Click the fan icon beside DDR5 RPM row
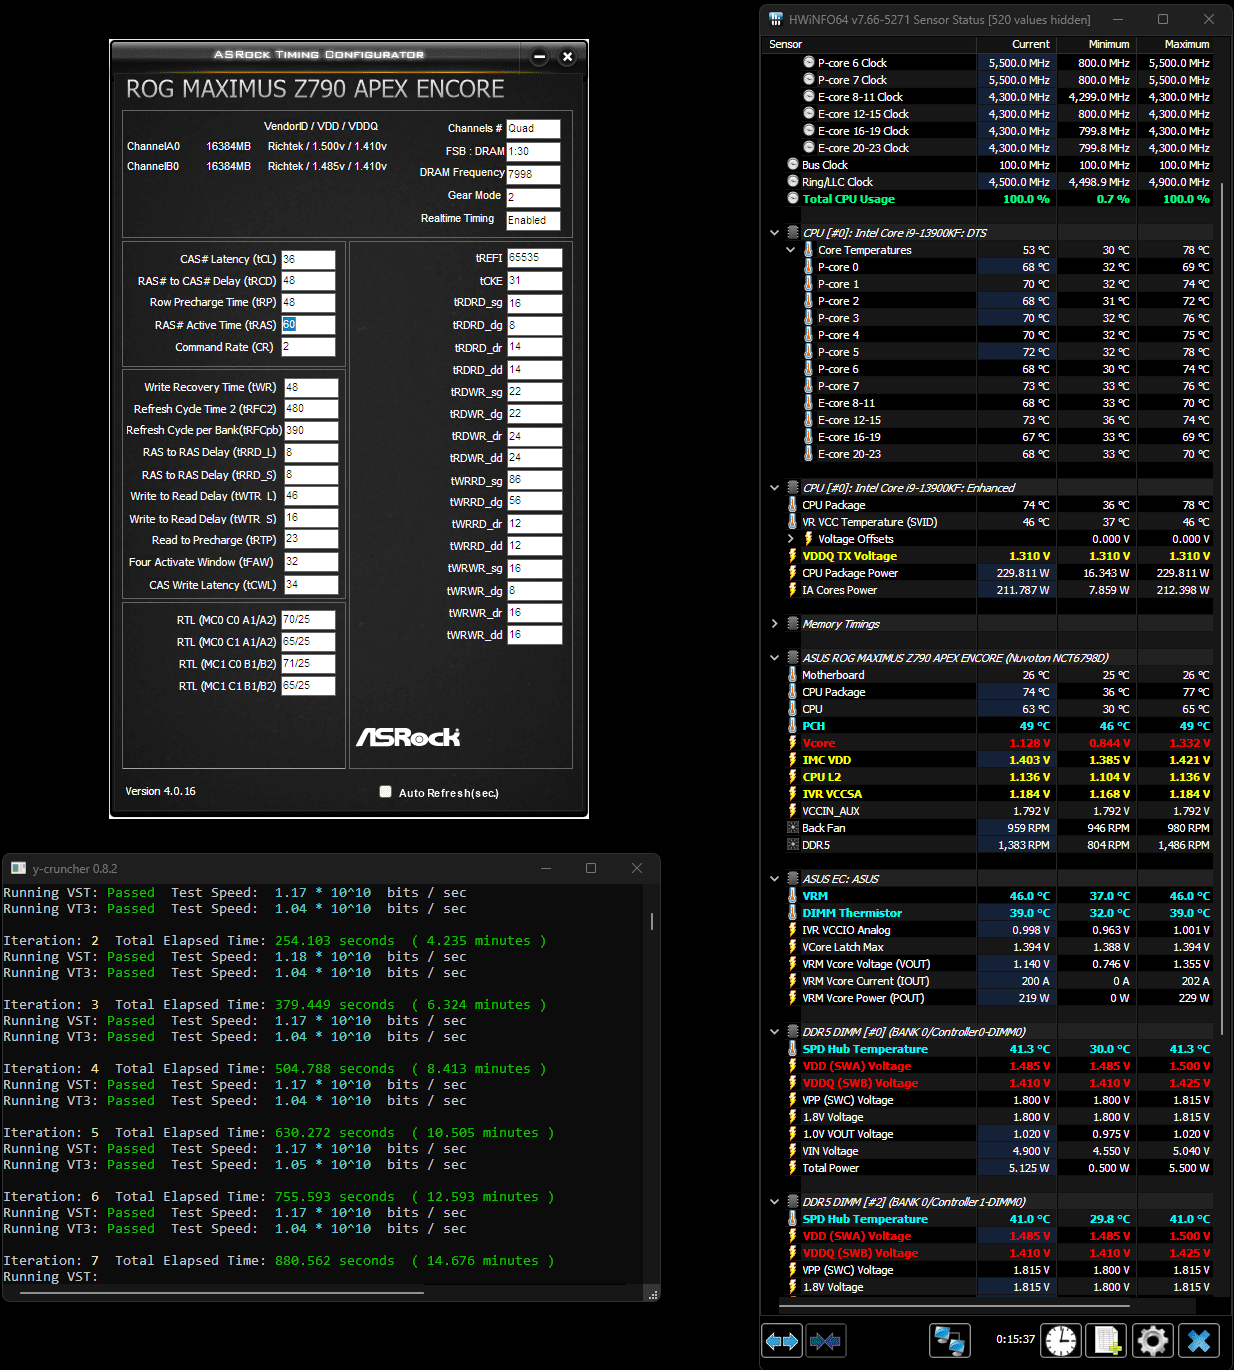The height and width of the screenshot is (1370, 1234). [793, 845]
